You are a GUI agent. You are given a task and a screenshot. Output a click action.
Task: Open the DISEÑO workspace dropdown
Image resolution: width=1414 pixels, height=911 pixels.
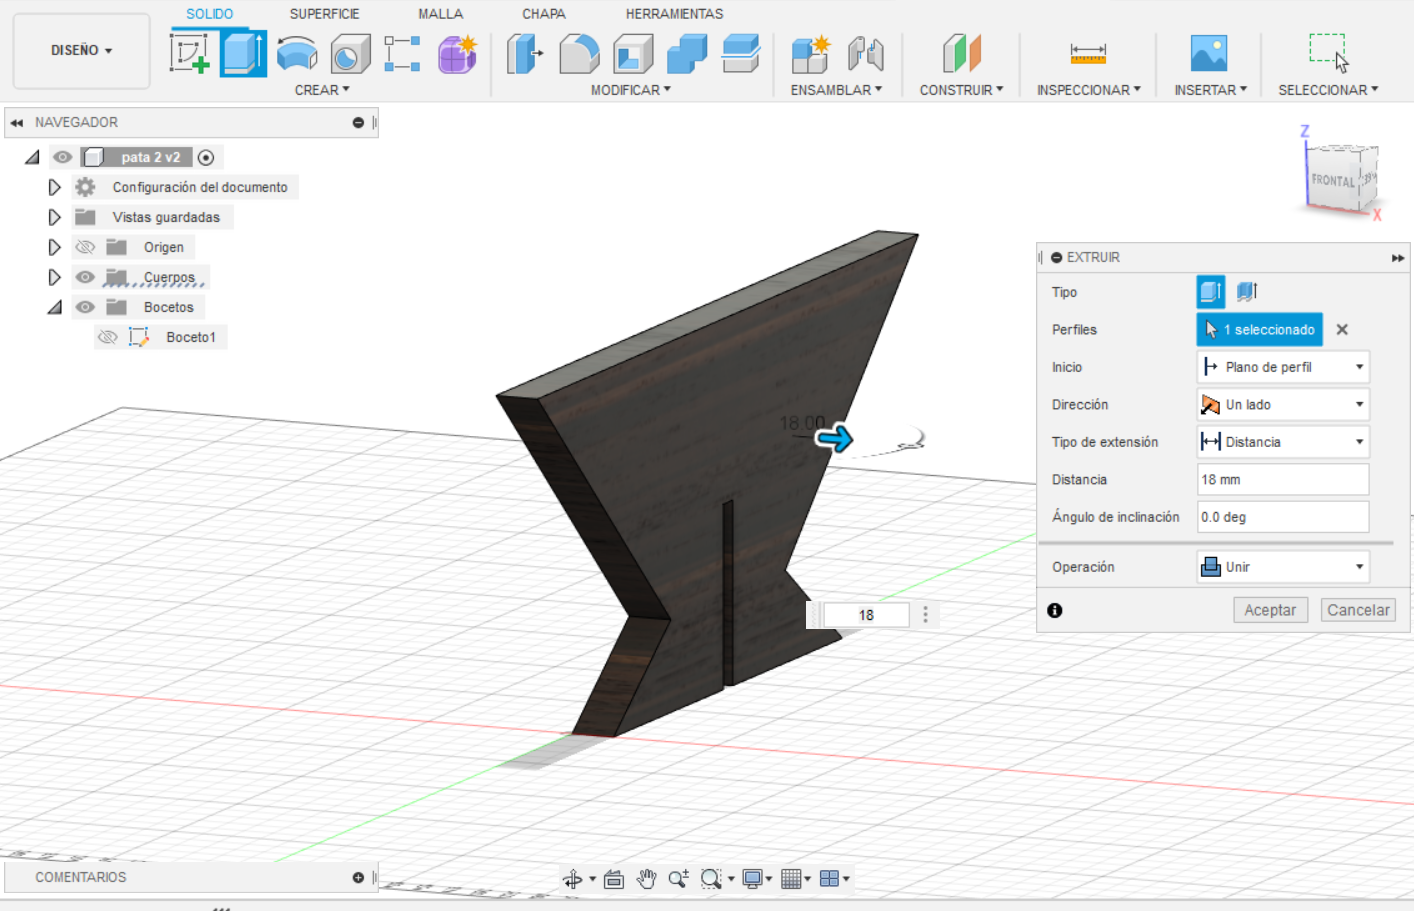click(x=80, y=51)
